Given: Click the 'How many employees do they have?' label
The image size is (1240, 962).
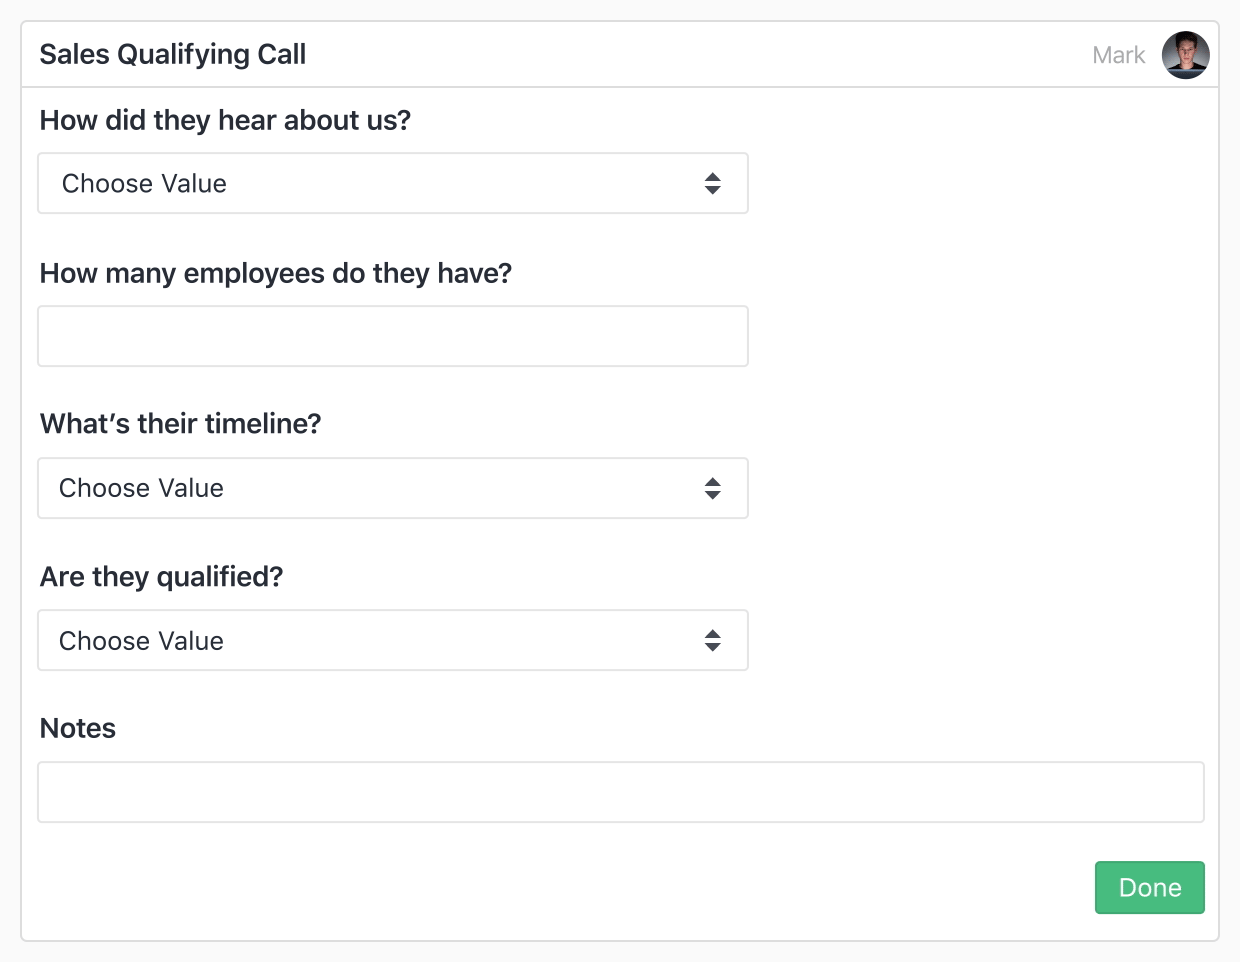Looking at the screenshot, I should [x=275, y=273].
